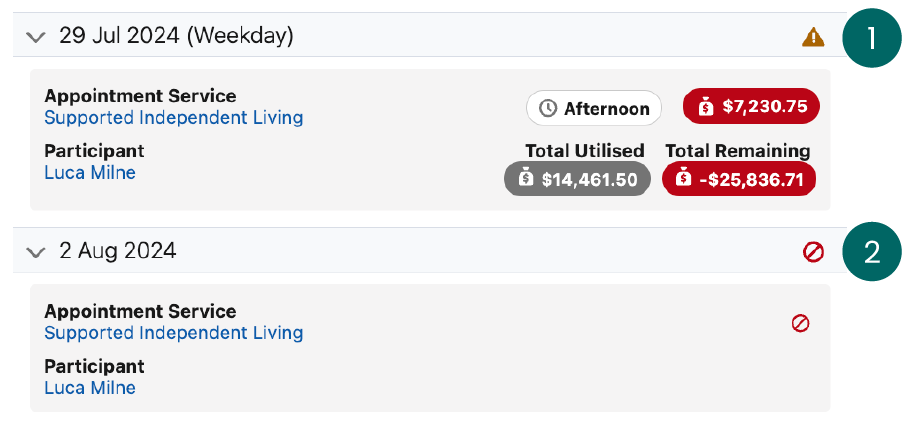The height and width of the screenshot is (428, 902).
Task: Click the money bag icon beside $7,230.75
Action: click(x=705, y=106)
